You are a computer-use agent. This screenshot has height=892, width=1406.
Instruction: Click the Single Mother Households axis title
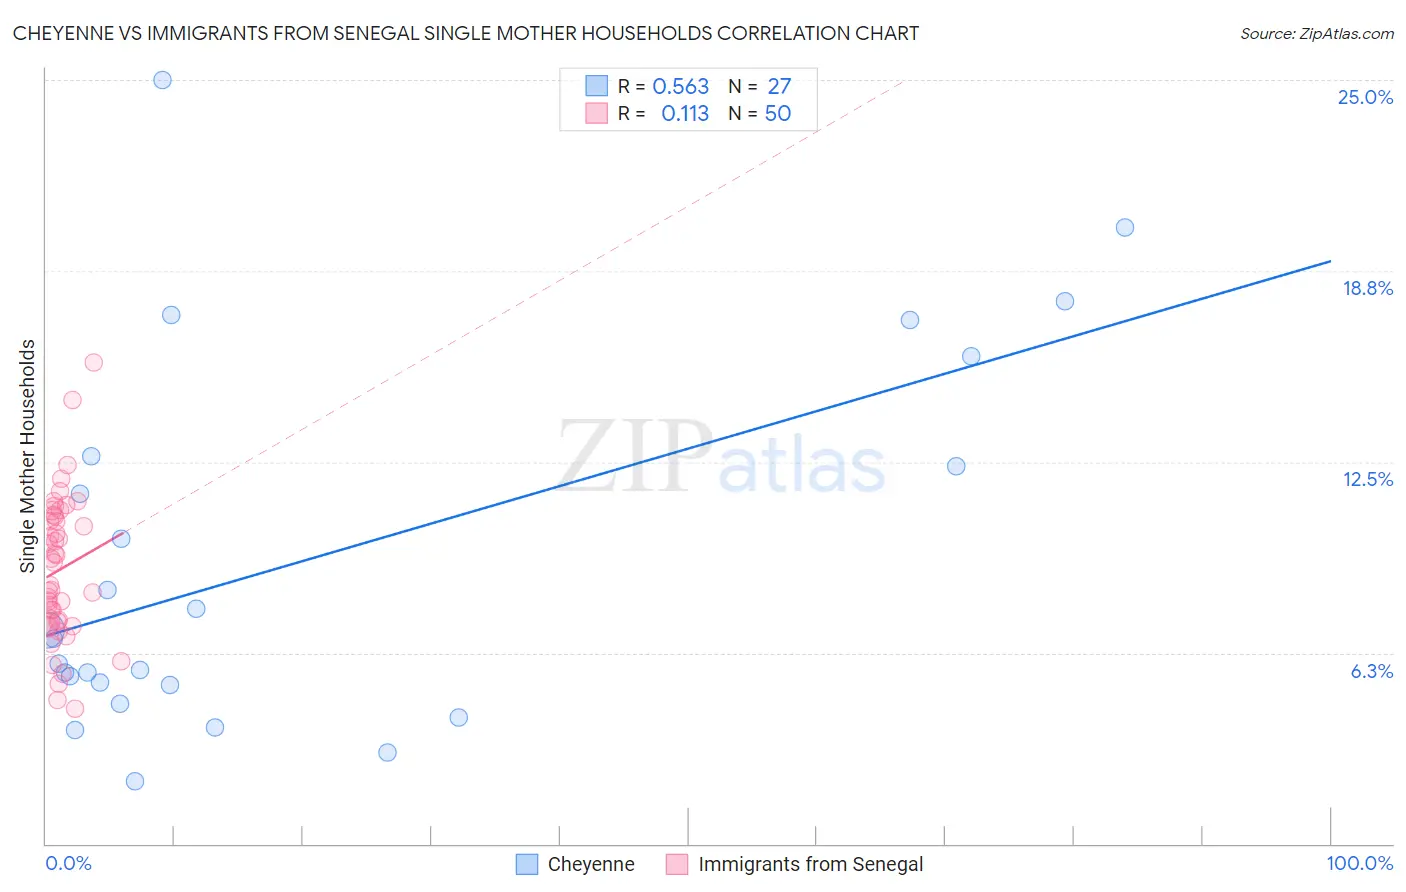click(x=28, y=456)
